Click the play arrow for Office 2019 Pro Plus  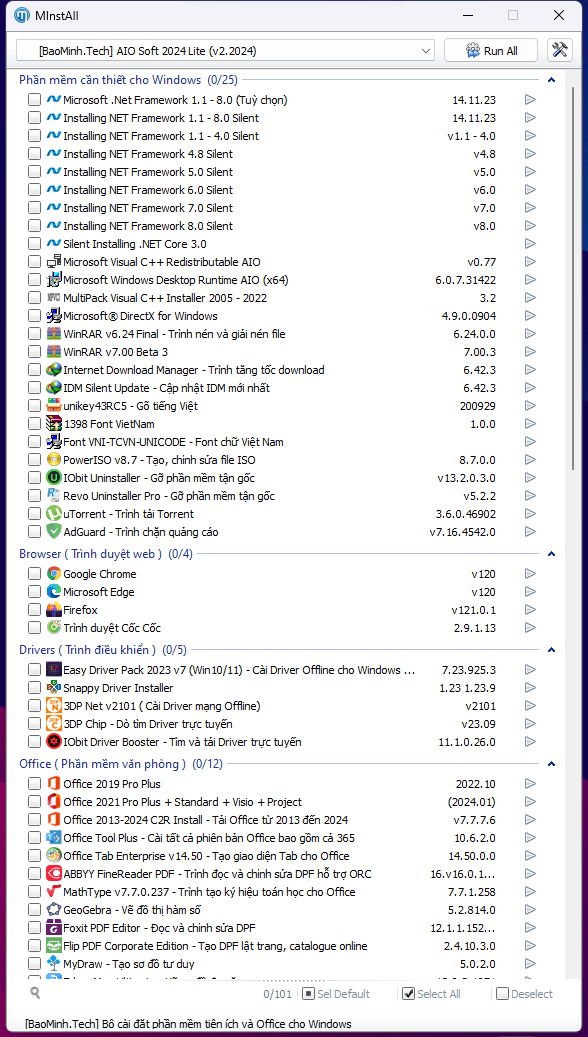[x=530, y=784]
